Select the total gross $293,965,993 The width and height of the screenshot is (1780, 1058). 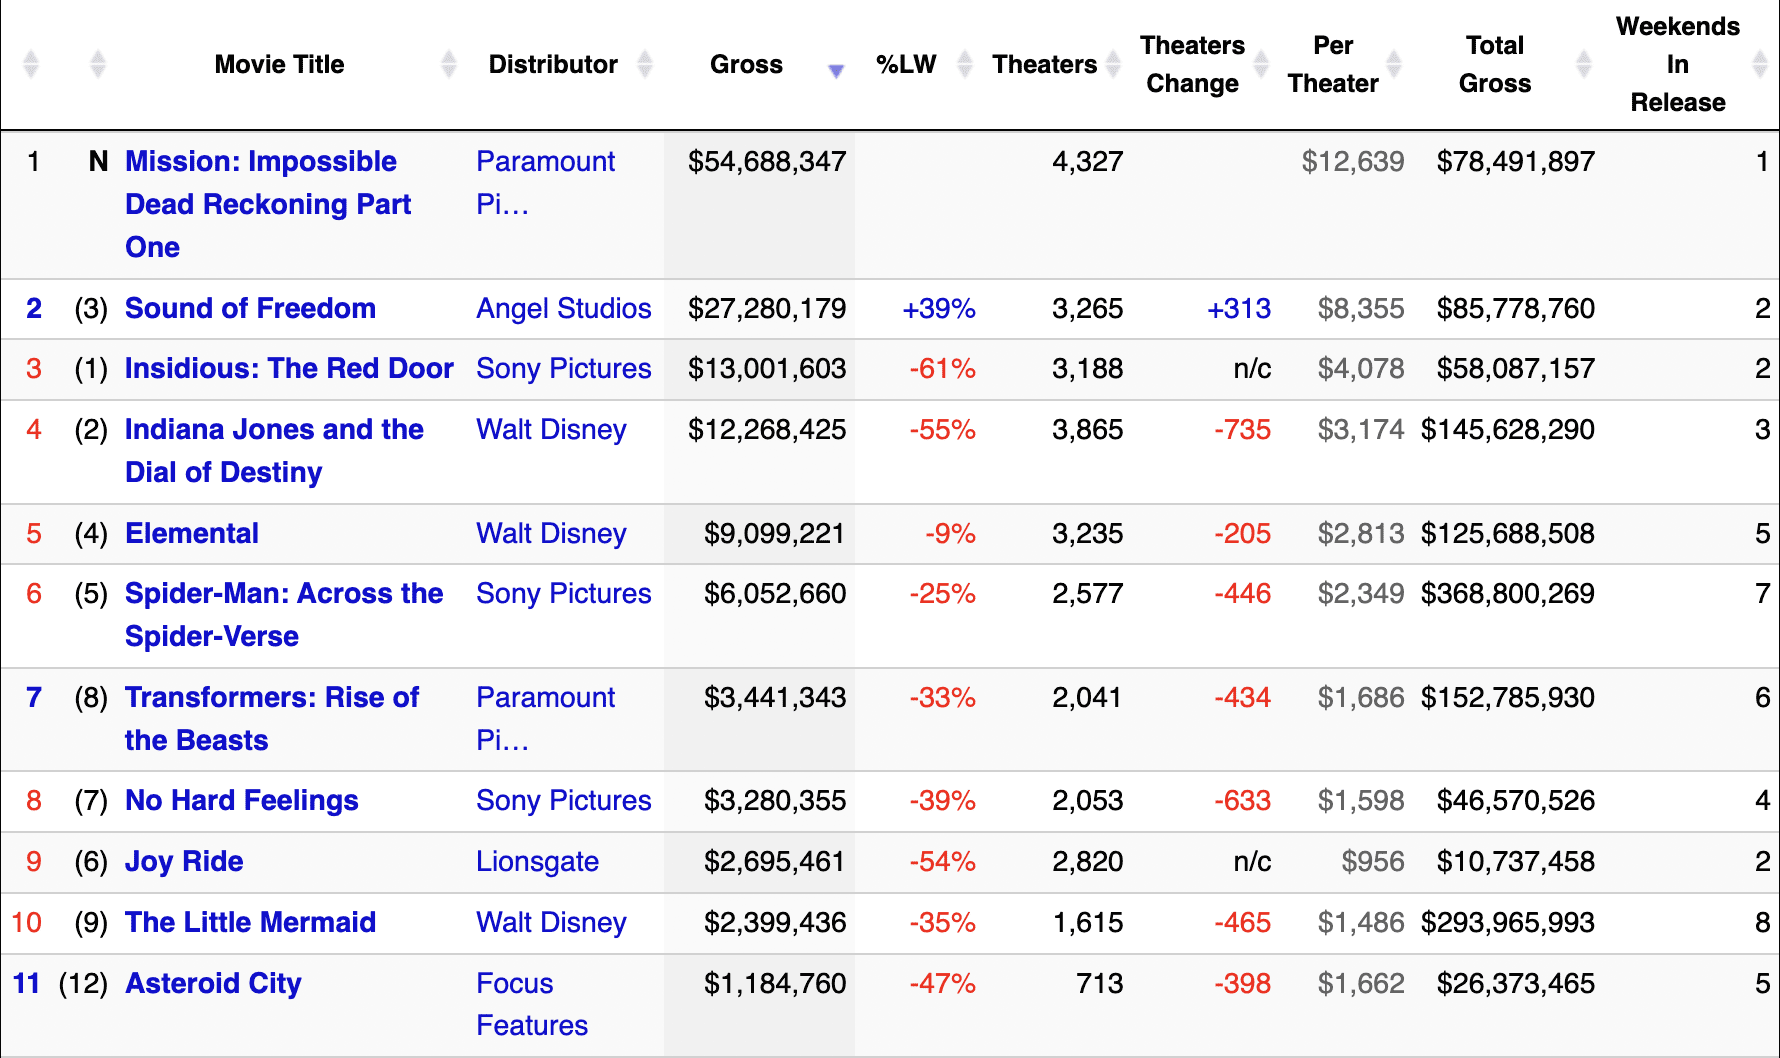[1508, 923]
